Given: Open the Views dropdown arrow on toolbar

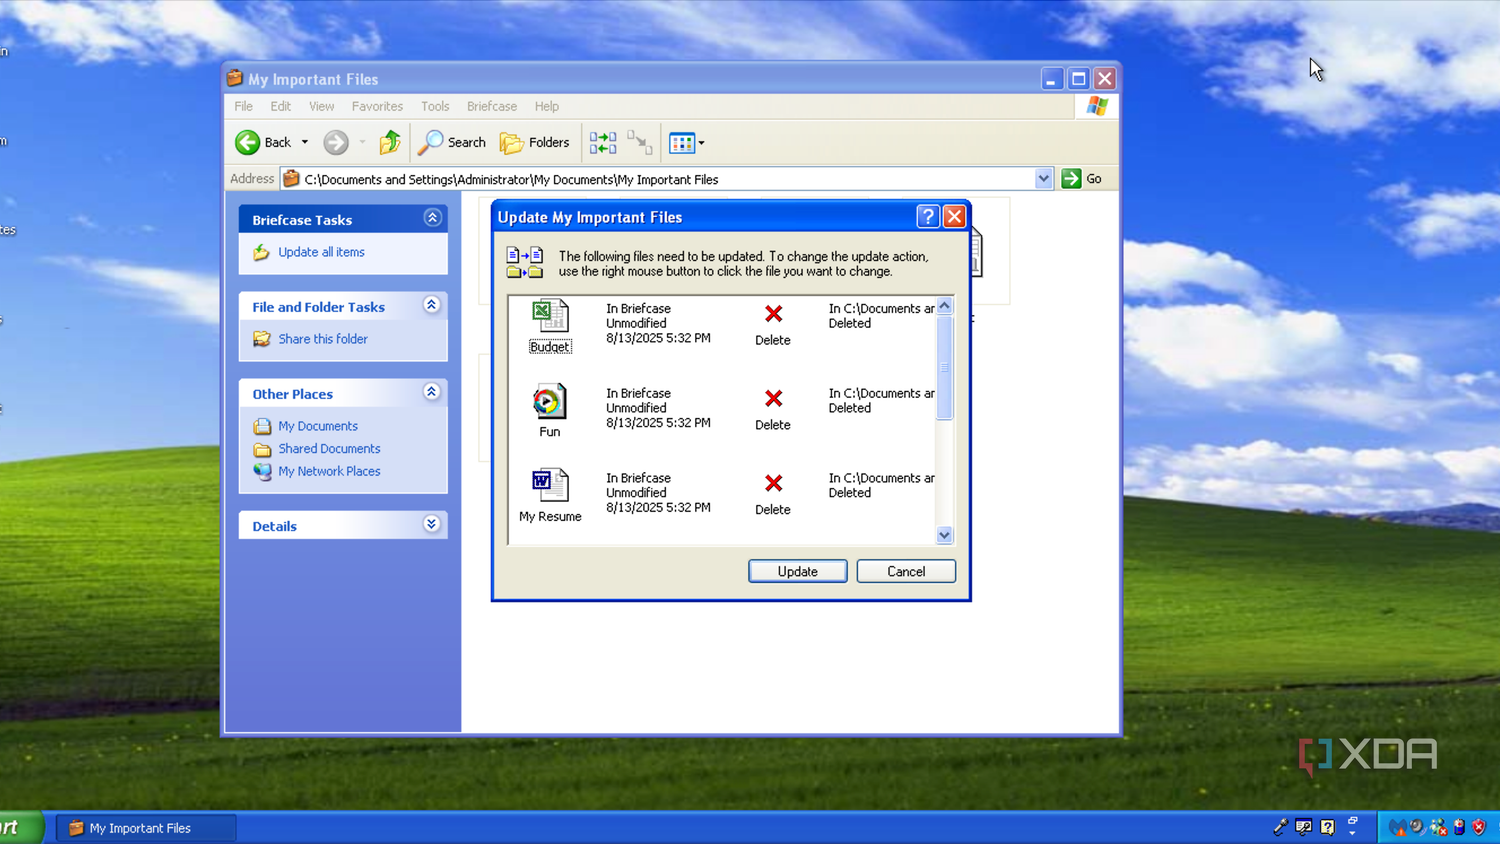Looking at the screenshot, I should (701, 142).
